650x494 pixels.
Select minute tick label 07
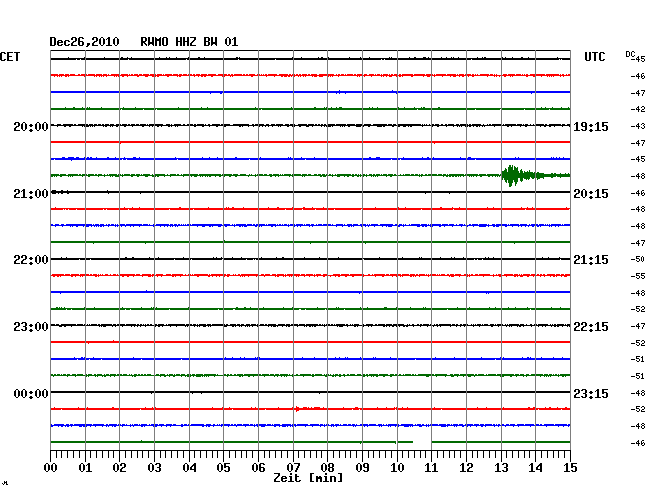point(293,468)
